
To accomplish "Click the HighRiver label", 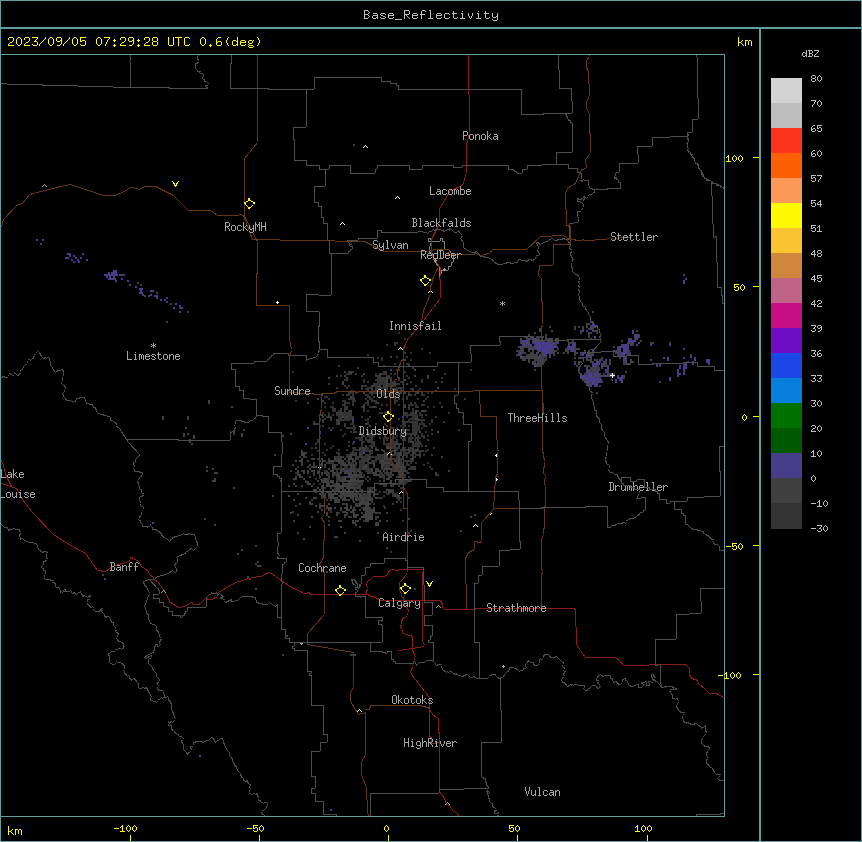I will (430, 743).
